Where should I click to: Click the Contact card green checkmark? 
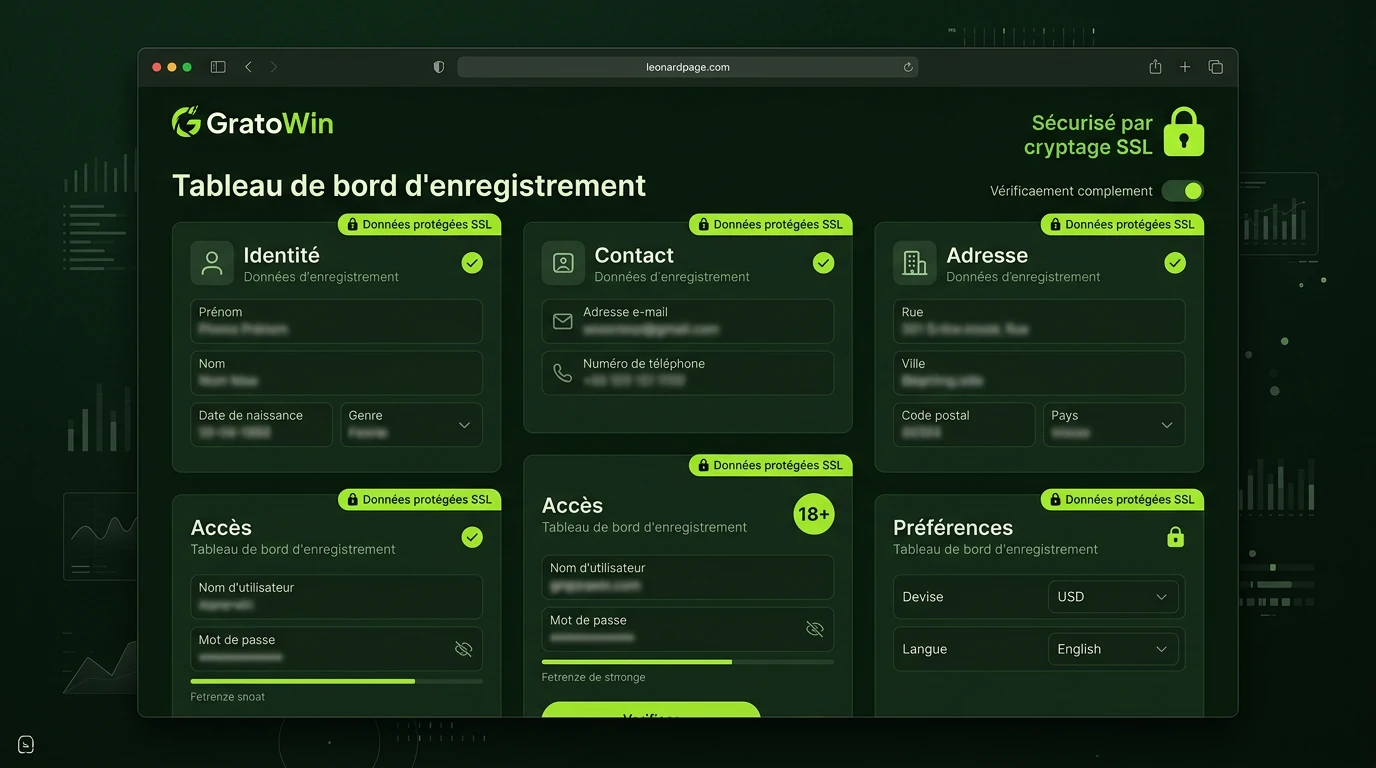pyautogui.click(x=823, y=263)
